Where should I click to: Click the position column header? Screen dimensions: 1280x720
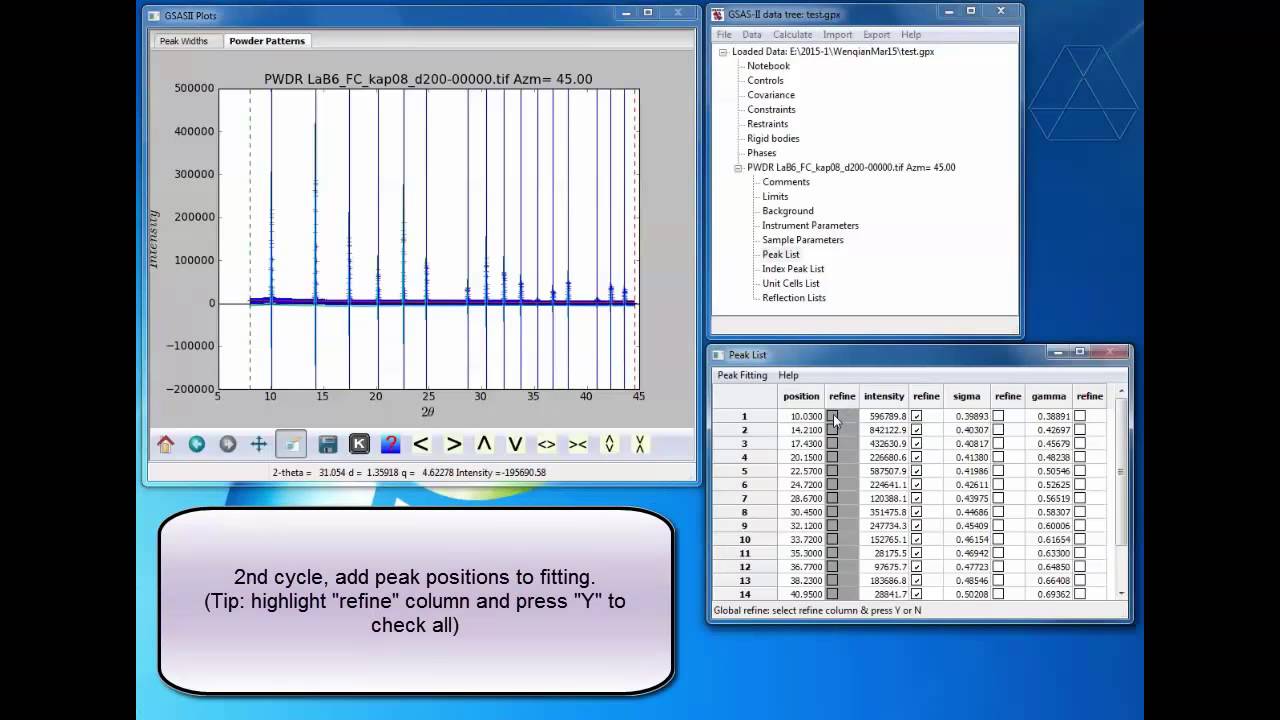pyautogui.click(x=801, y=397)
